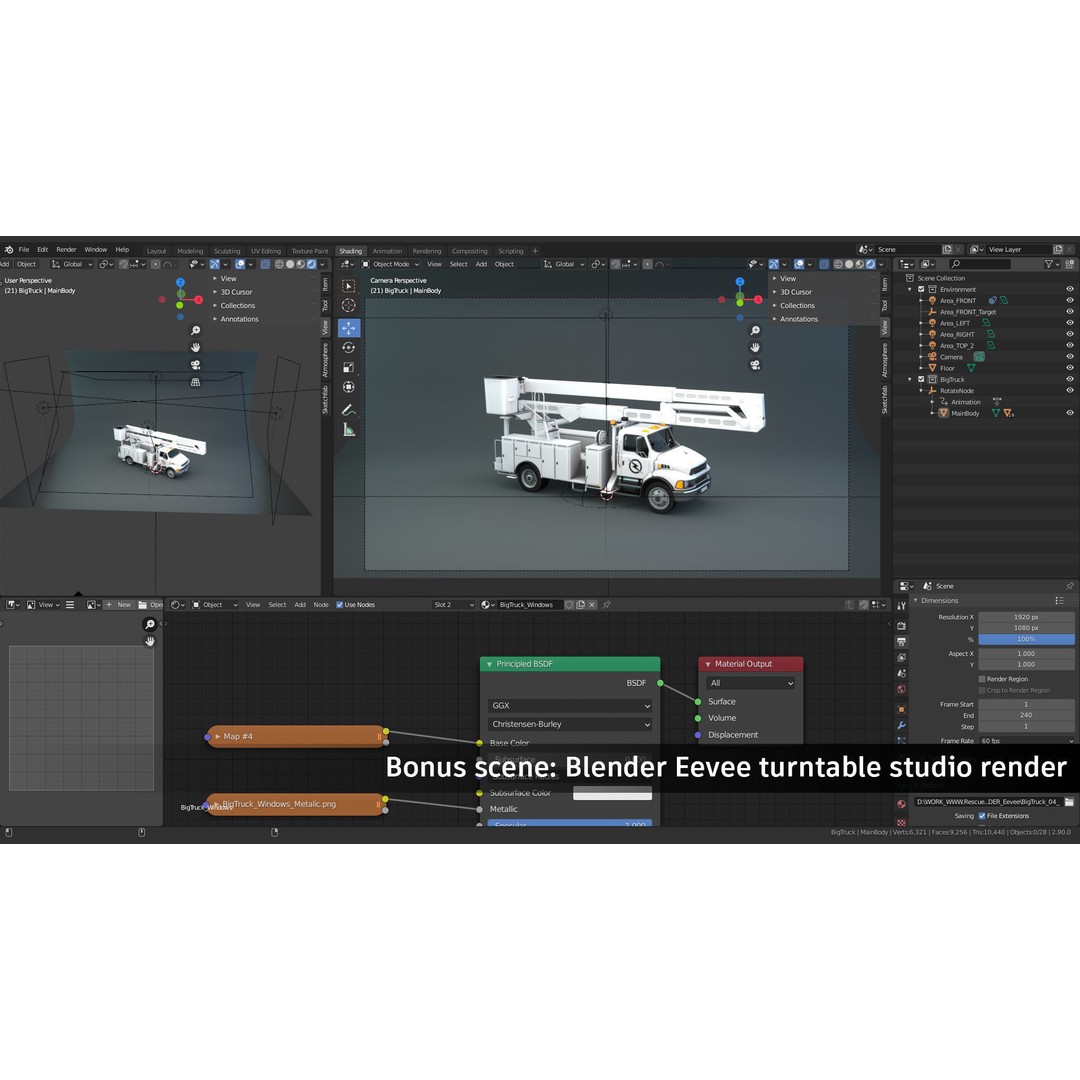Open the World properties globe tab icon

tap(902, 689)
